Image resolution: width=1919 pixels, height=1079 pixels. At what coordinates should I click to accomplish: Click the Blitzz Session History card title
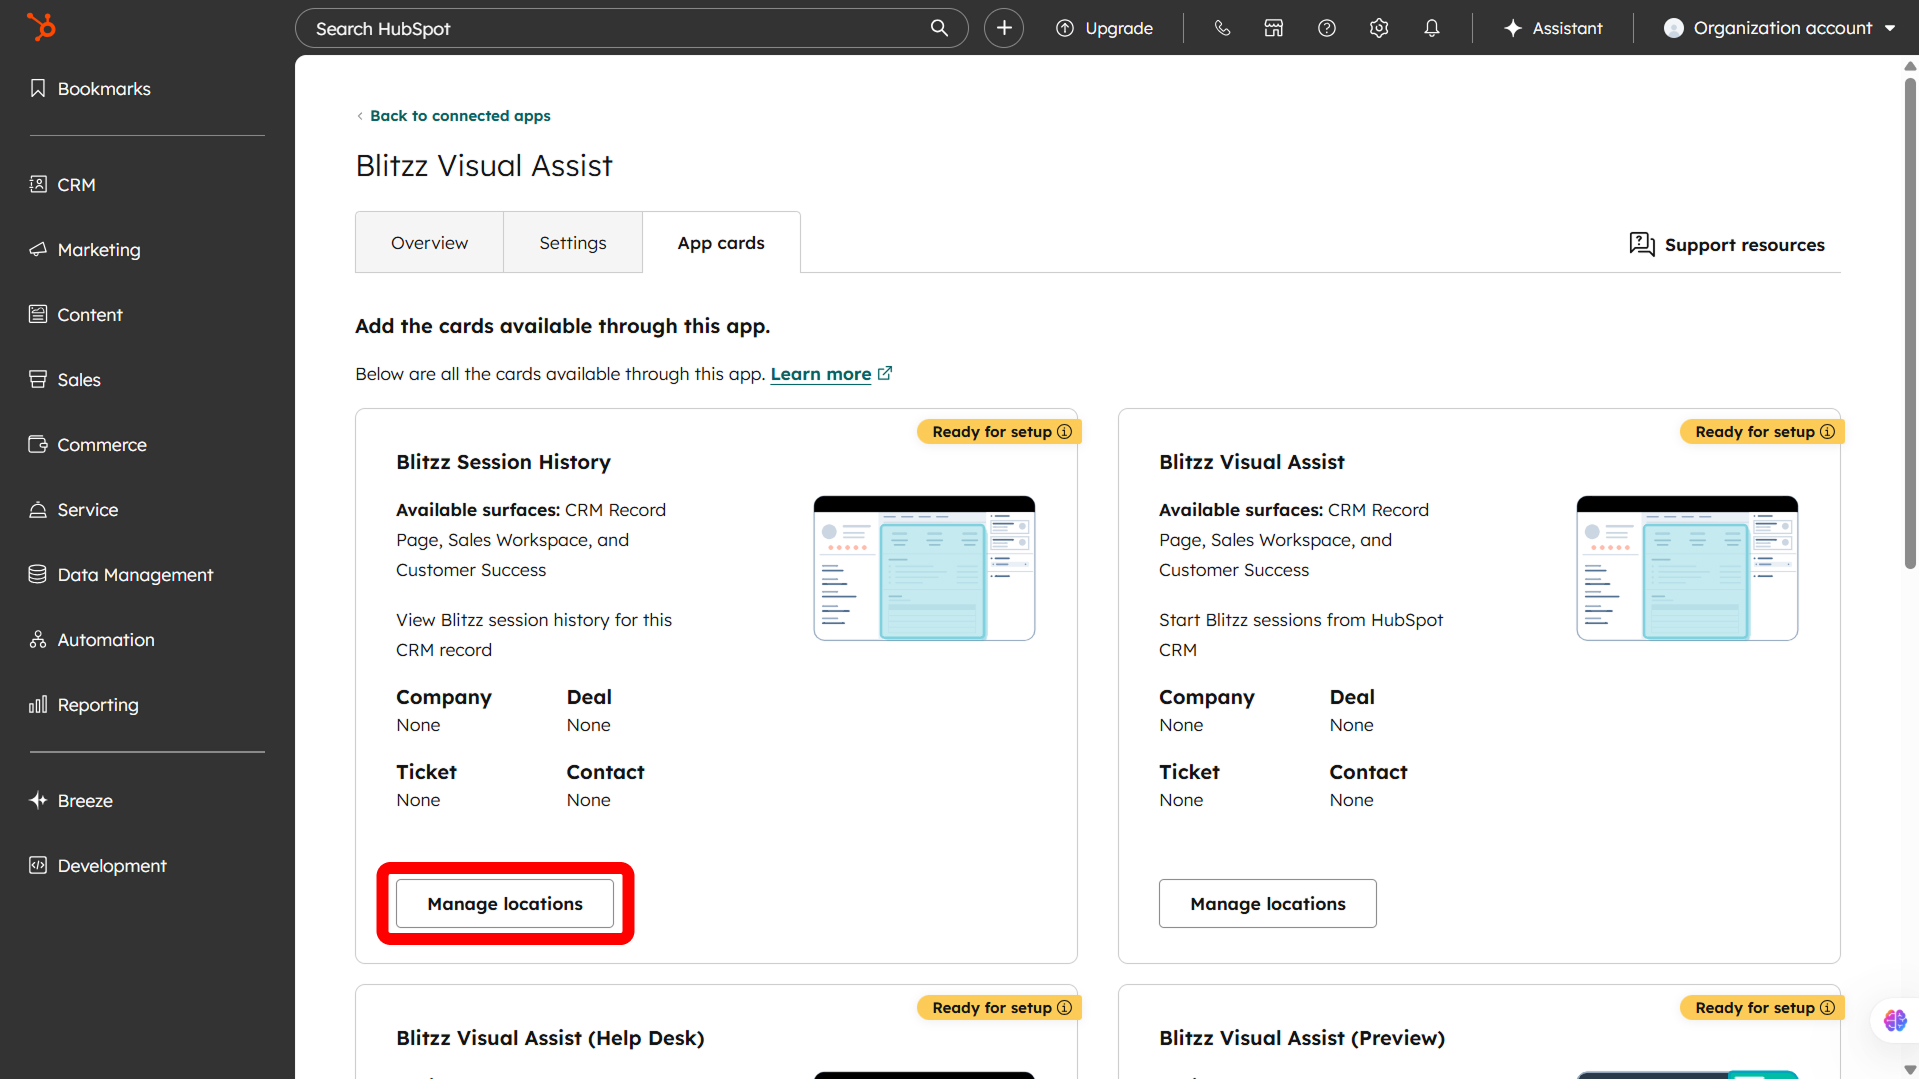503,462
